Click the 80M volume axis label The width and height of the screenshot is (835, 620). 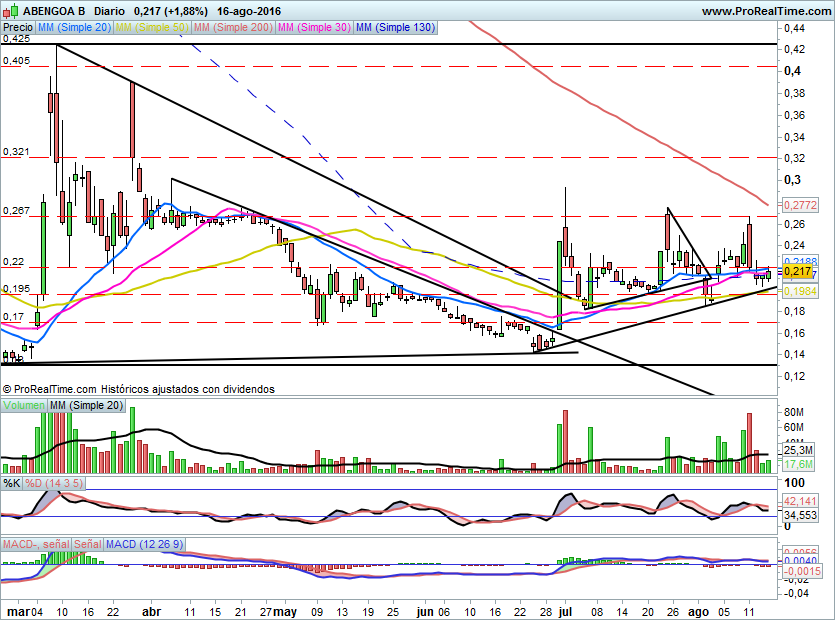794,412
